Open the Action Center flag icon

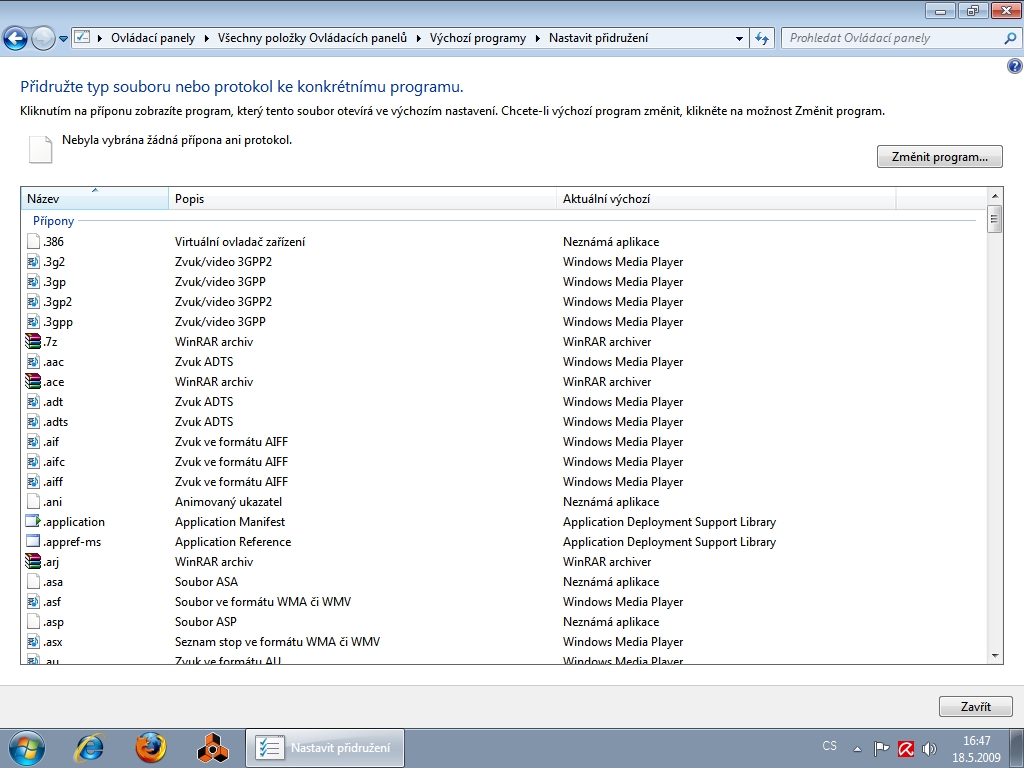[882, 748]
